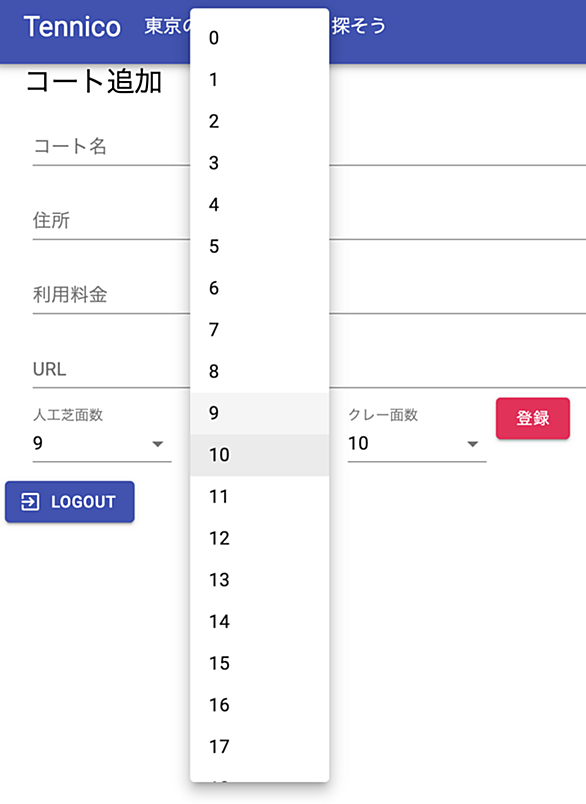Select option 7 in the list
Image resolution: width=586 pixels, height=804 pixels.
pos(259,330)
